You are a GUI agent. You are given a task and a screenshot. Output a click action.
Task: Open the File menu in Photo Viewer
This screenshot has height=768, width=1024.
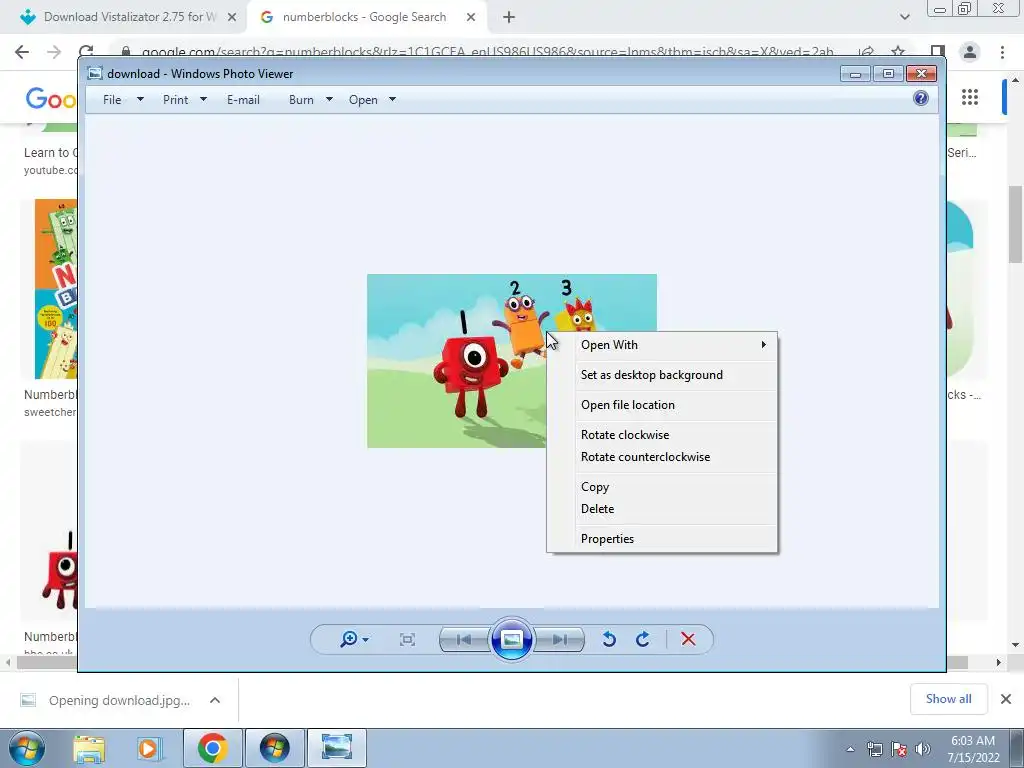[x=112, y=100]
